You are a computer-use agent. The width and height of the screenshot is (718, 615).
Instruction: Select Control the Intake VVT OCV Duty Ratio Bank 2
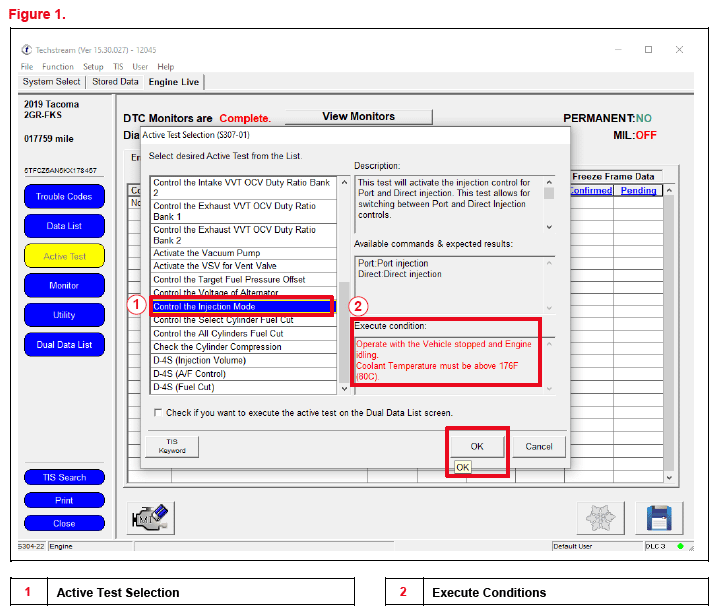tap(244, 188)
